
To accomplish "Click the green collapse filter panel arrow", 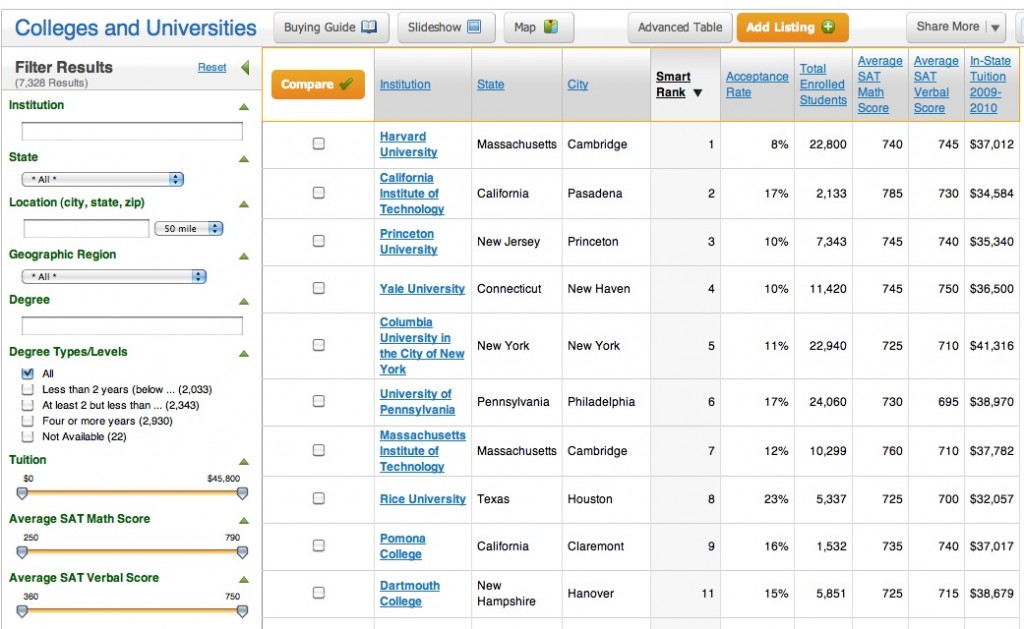I will (245, 68).
